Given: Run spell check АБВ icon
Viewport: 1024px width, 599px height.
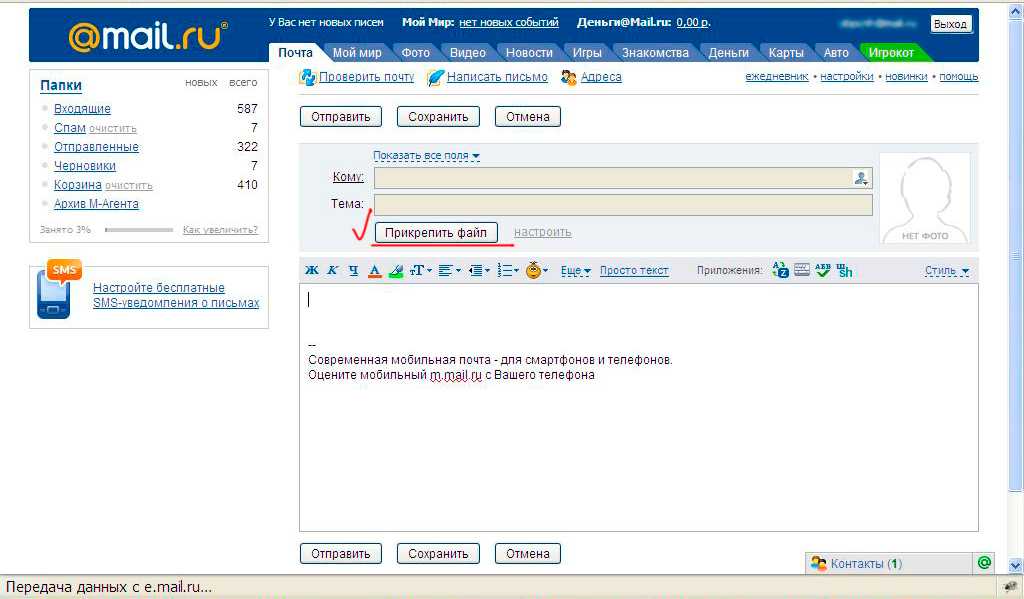Looking at the screenshot, I should 823,270.
